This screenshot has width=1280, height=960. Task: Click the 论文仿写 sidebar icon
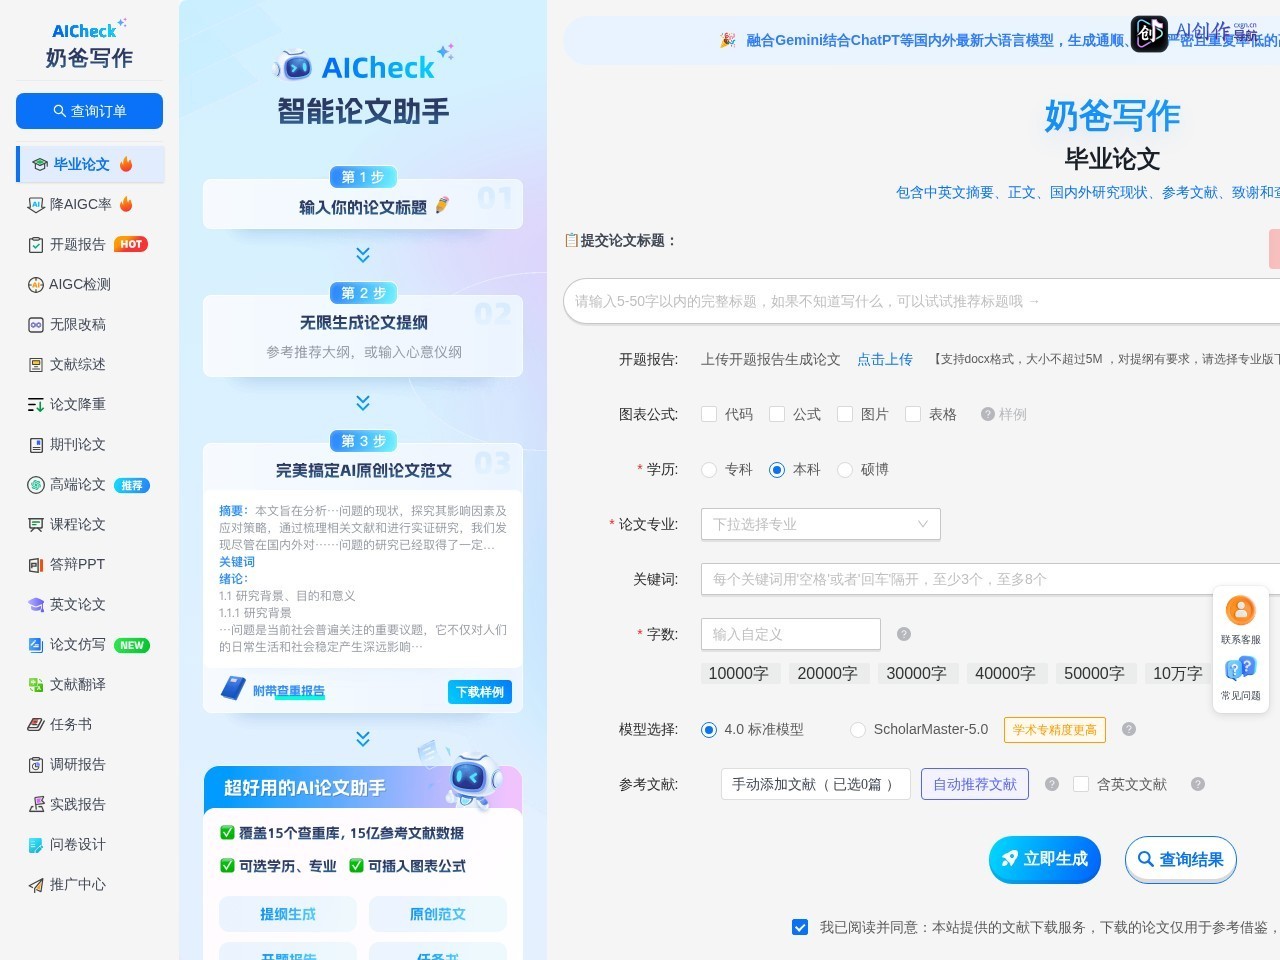coord(36,645)
